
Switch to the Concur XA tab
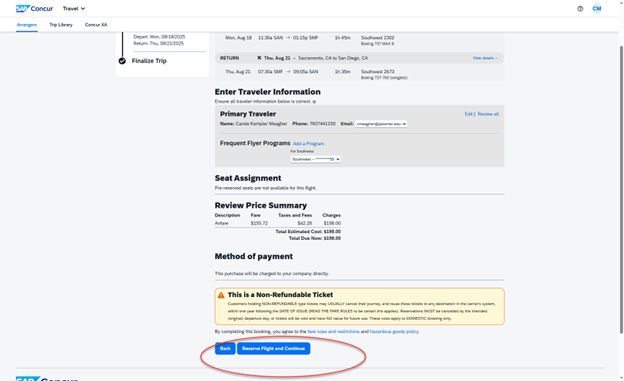96,25
